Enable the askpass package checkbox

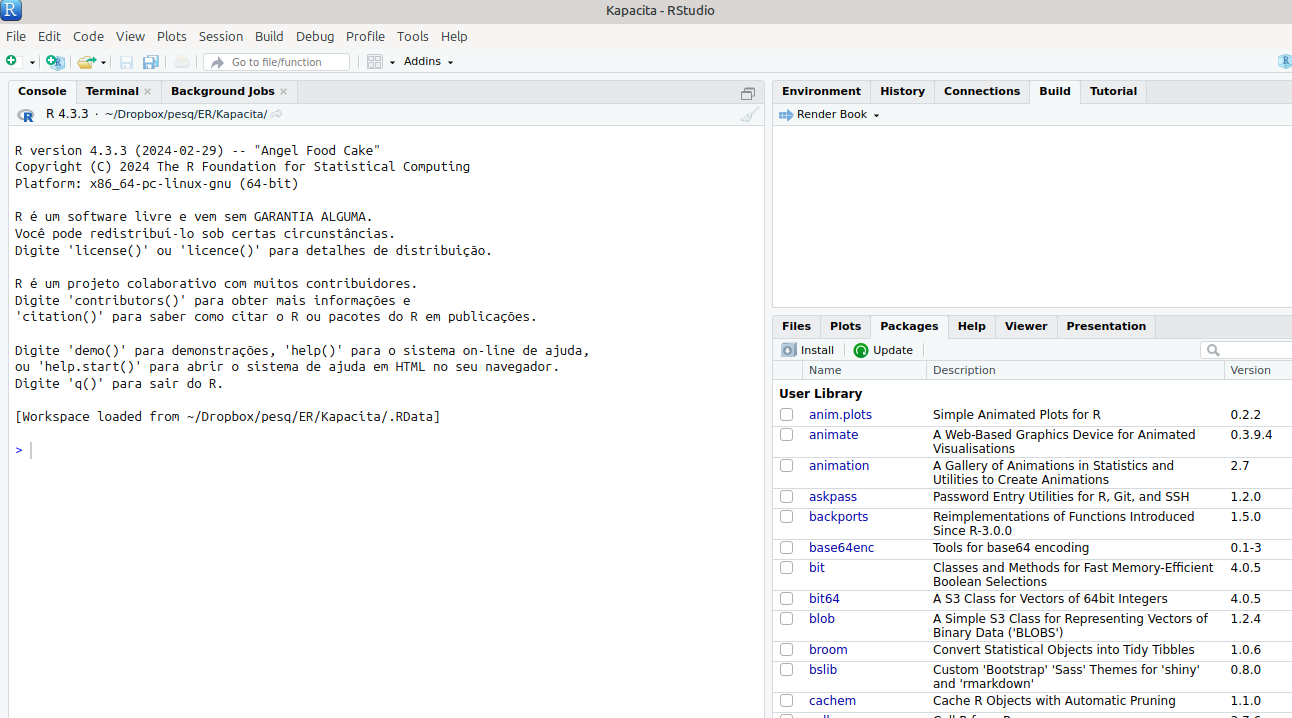787,497
